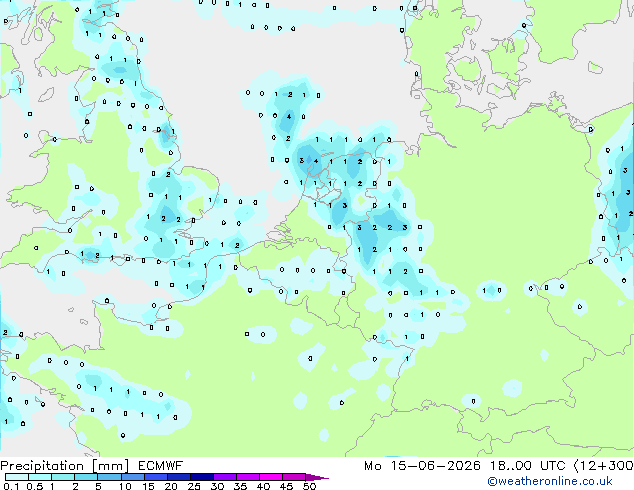Select the 25–30 mm dark navy swatch
Image resolution: width=634 pixels, height=490 pixels.
pos(202,477)
